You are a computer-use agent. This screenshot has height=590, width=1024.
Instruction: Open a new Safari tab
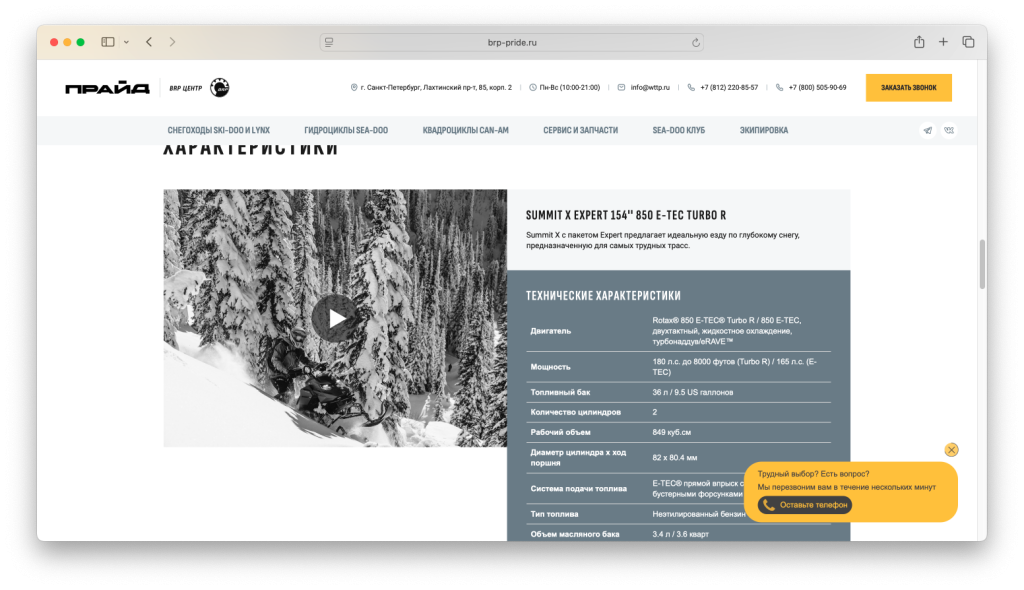tap(943, 42)
